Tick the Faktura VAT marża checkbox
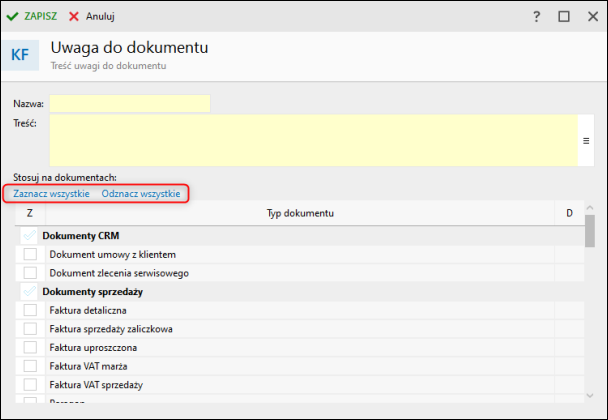The width and height of the screenshot is (608, 420). (30, 366)
